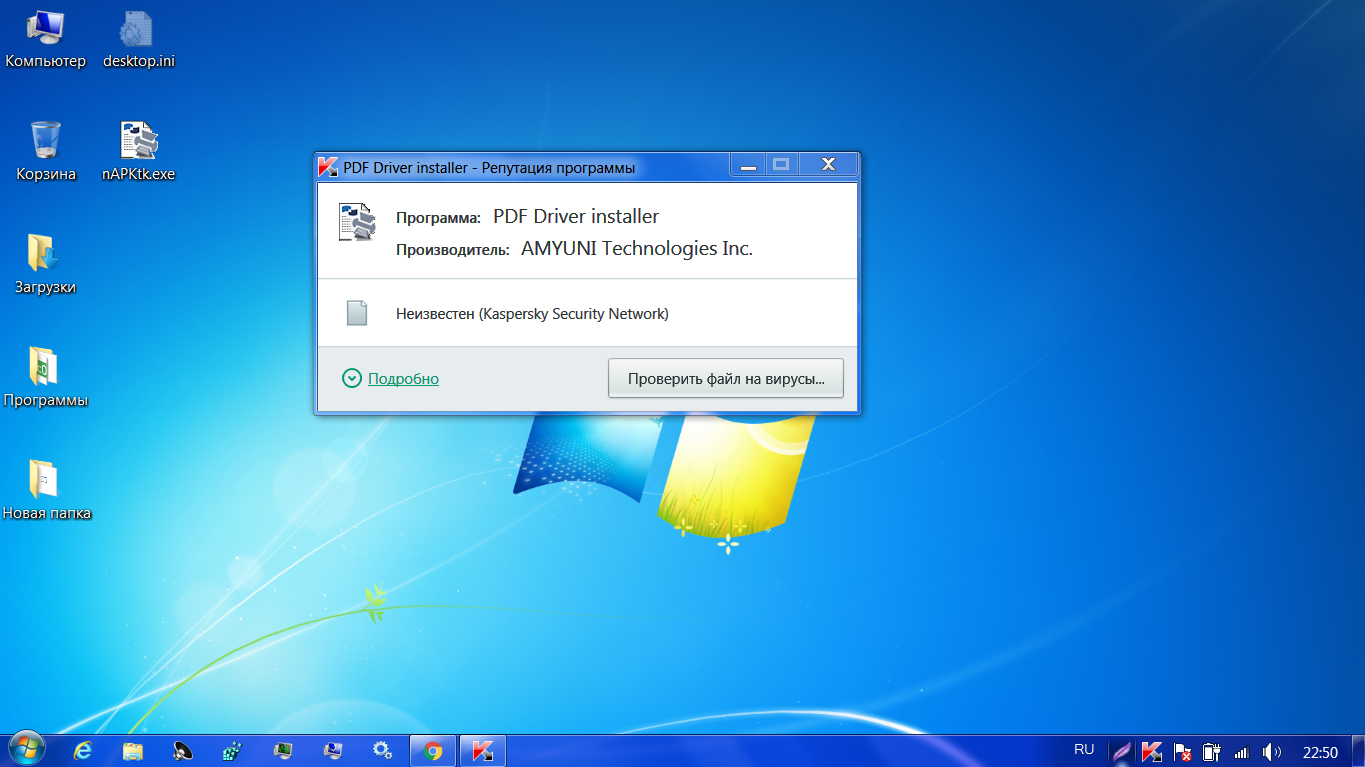
Task: Launch Internet Explorer from the taskbar
Action: pyautogui.click(x=83, y=750)
